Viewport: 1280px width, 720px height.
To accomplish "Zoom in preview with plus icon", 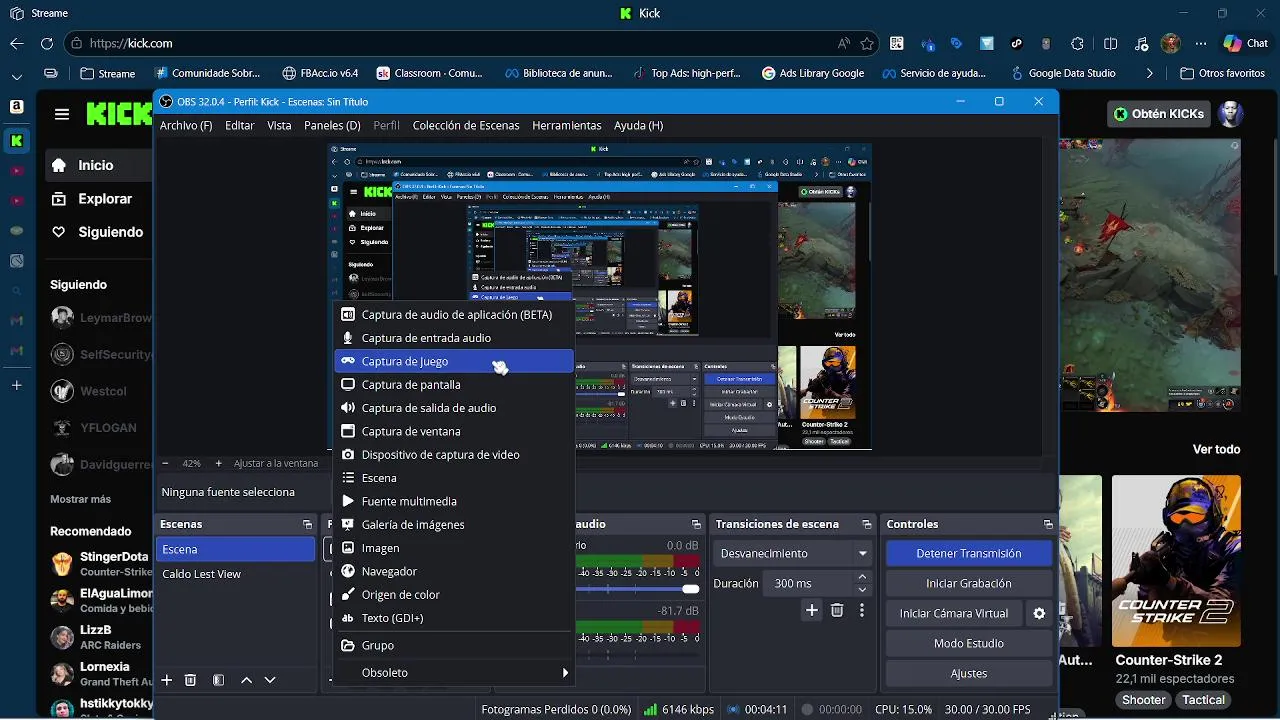I will click(219, 463).
